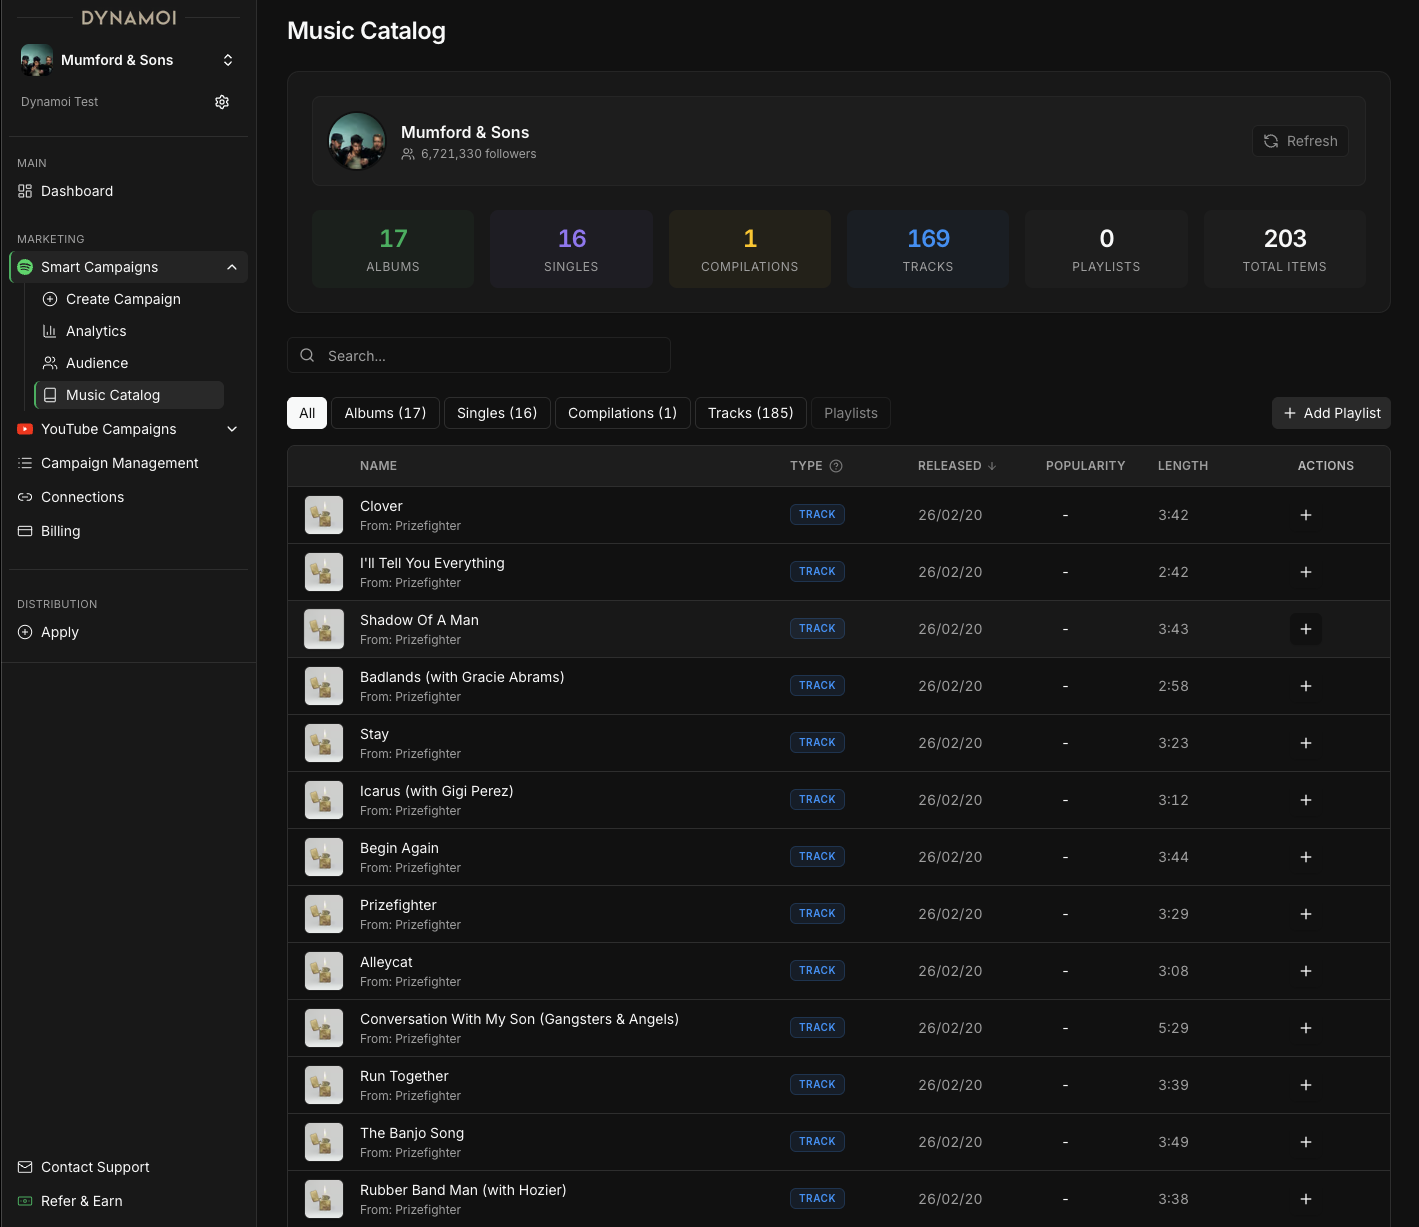Click the Search input field
1419x1227 pixels.
click(x=480, y=356)
